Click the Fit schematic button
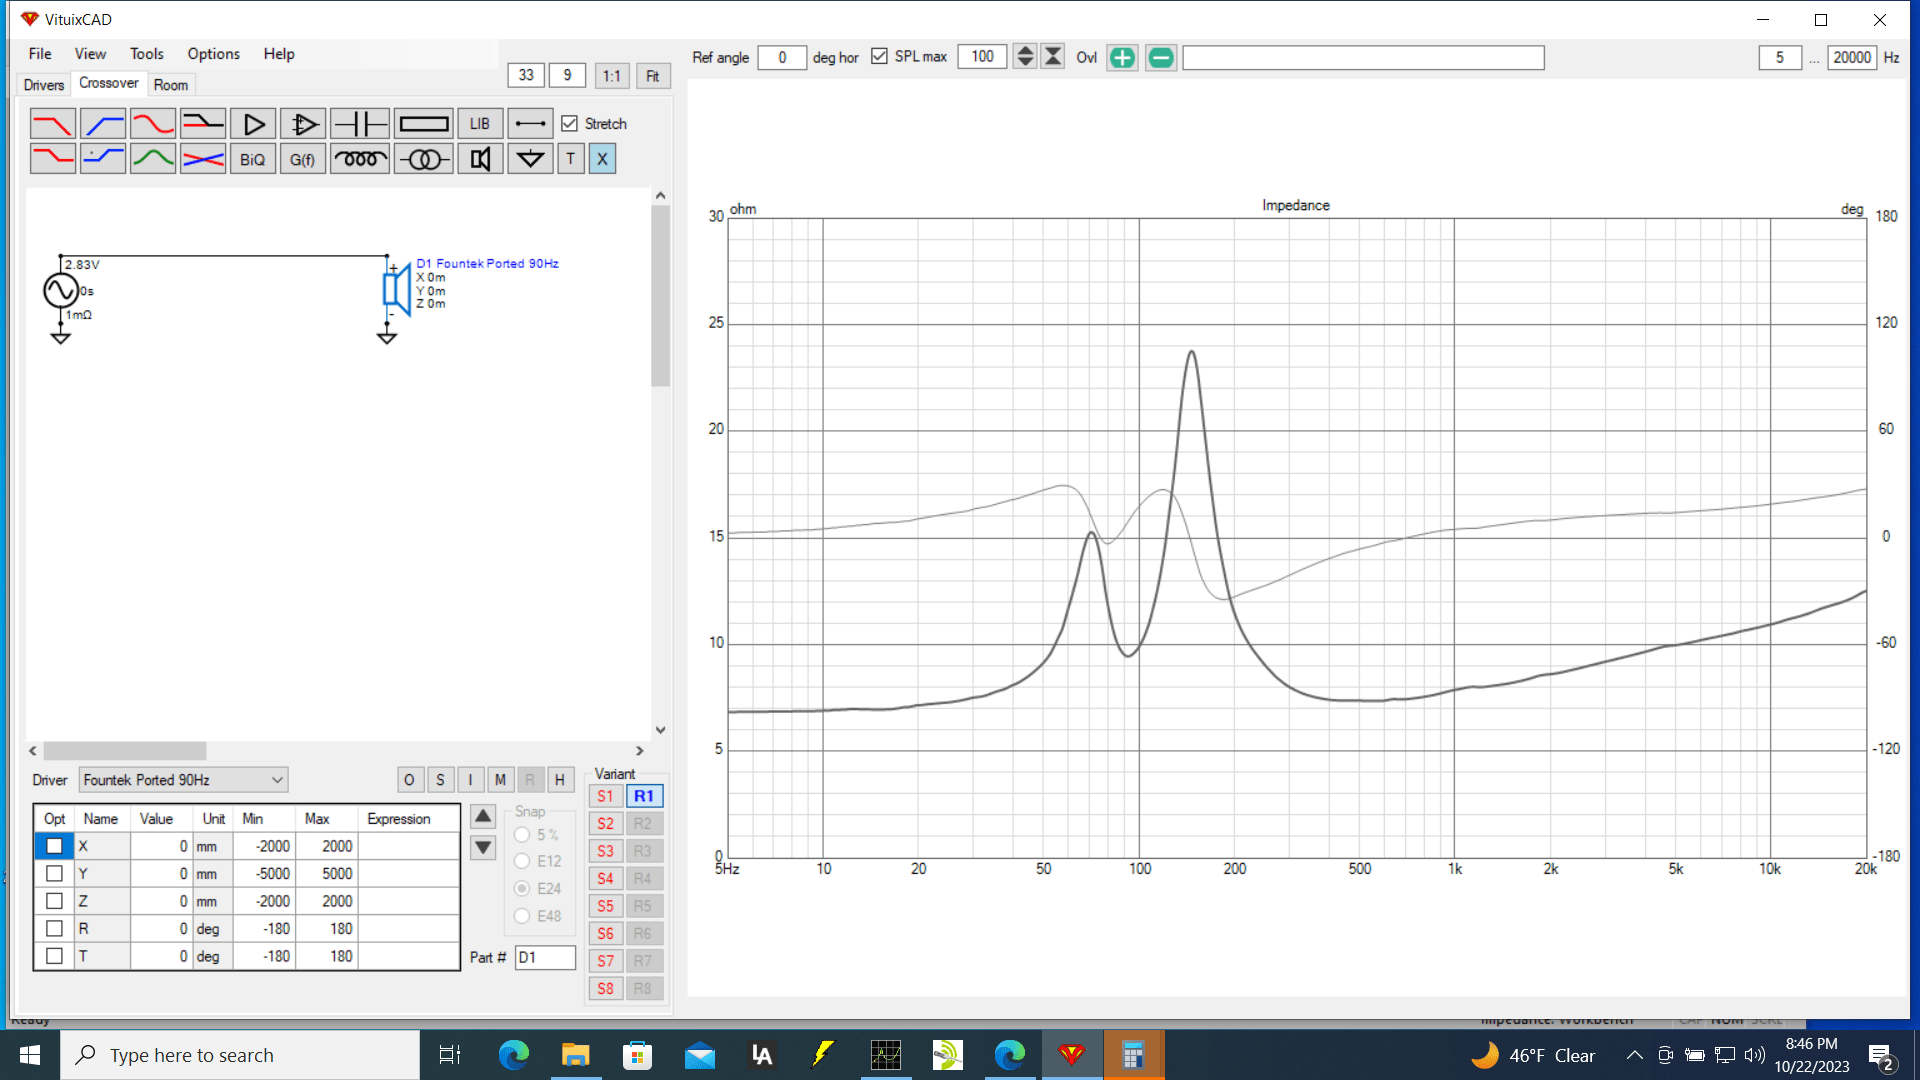Image resolution: width=1920 pixels, height=1080 pixels. 653,76
